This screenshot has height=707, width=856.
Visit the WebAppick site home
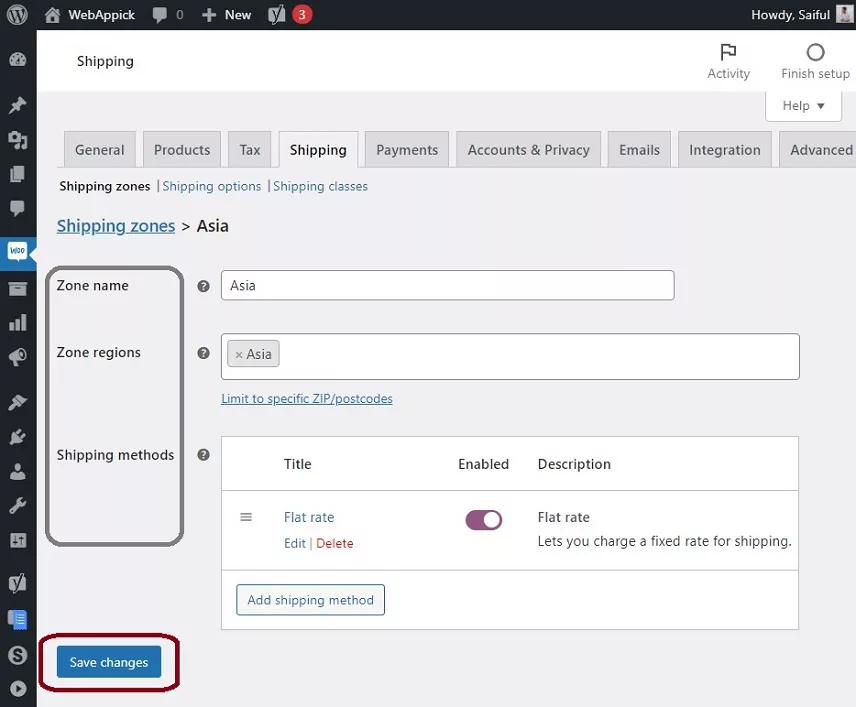click(90, 15)
